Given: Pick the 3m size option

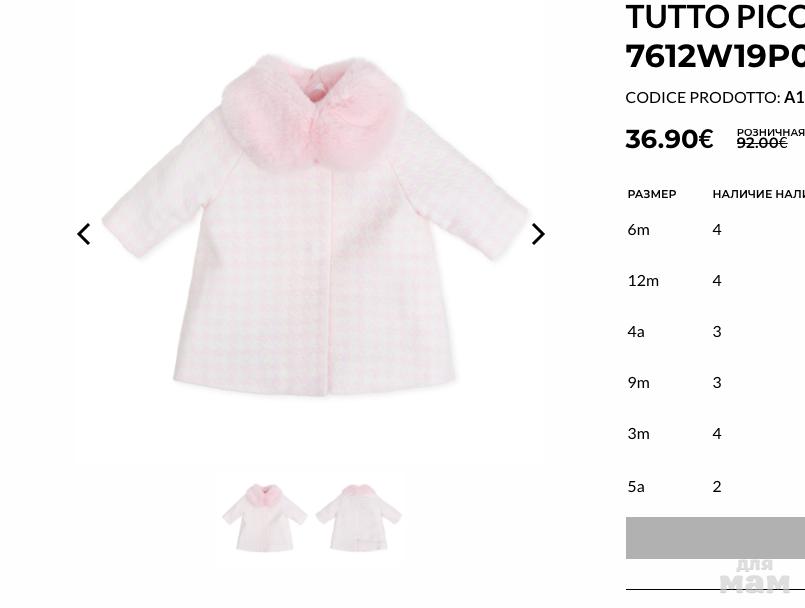Looking at the screenshot, I should 638,433.
